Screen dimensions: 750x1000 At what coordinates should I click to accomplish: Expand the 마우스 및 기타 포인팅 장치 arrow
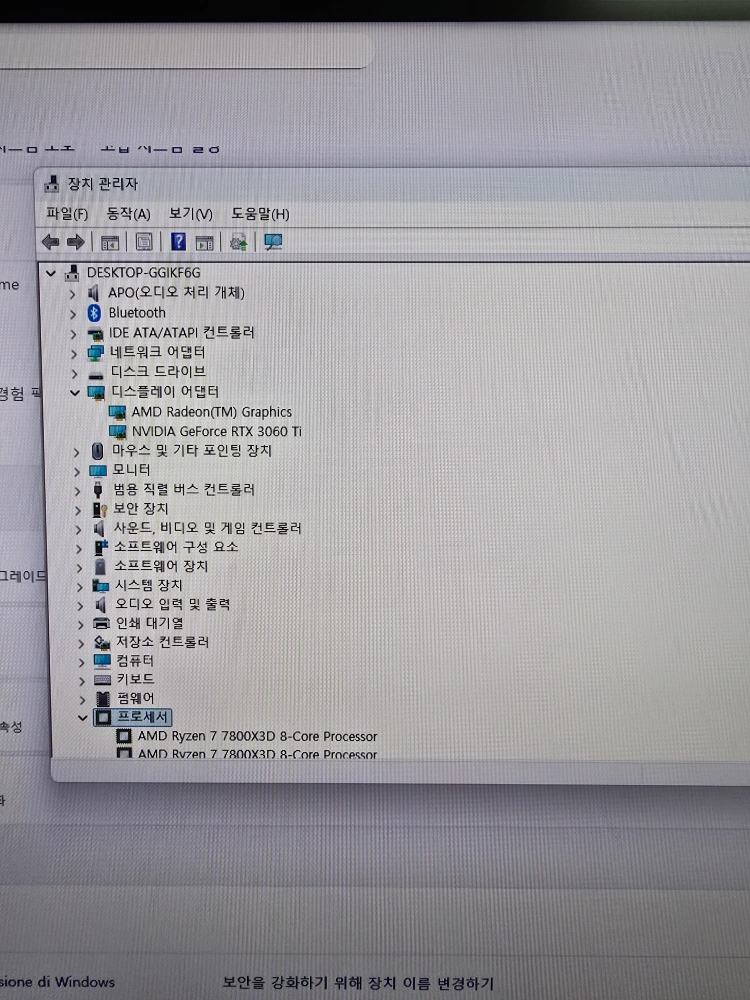point(77,452)
